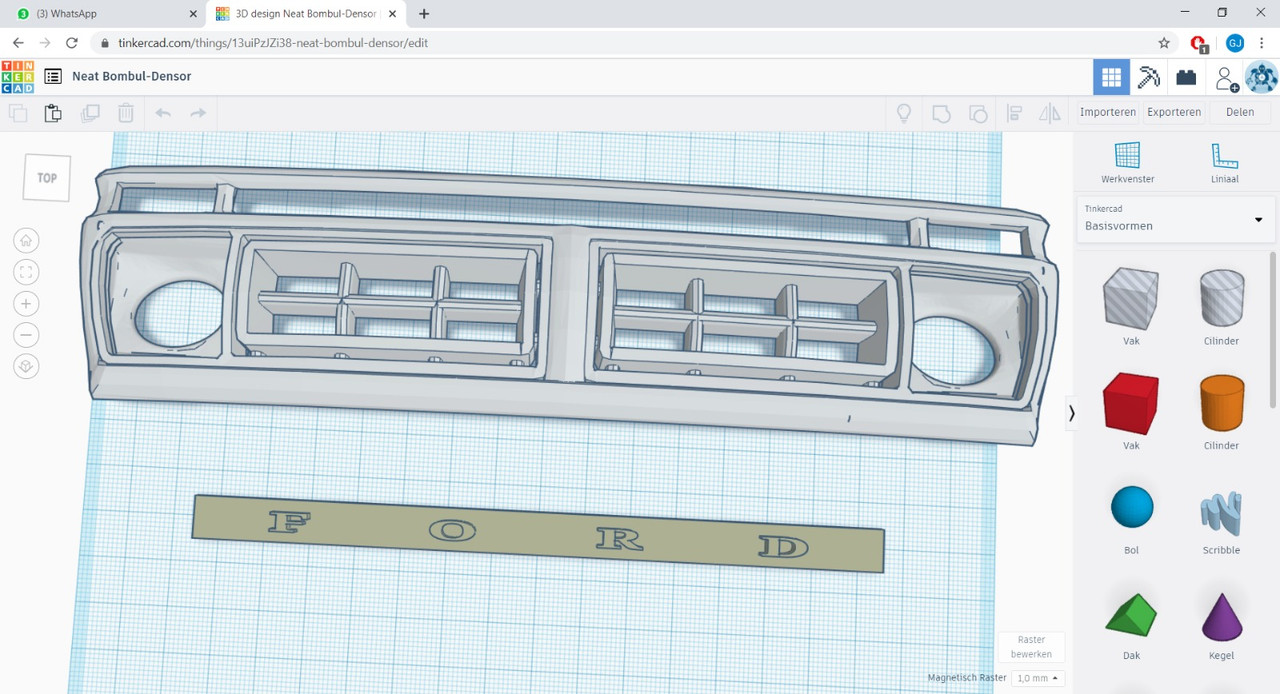Click the Paste toolbar icon
Screen dimensions: 1280x694
click(x=53, y=113)
